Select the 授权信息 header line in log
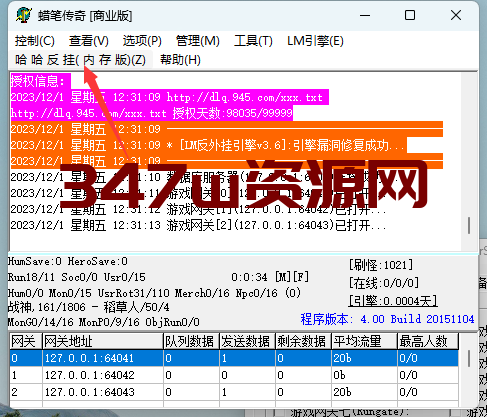 pos(41,81)
